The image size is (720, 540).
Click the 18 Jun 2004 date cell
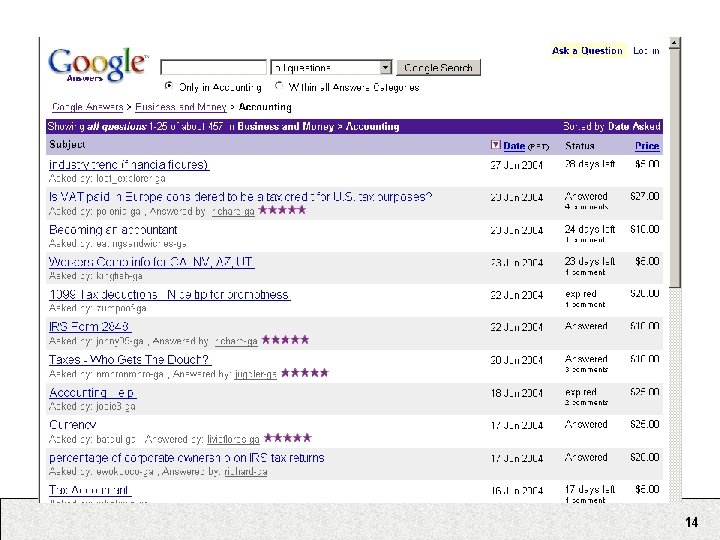(x=517, y=393)
